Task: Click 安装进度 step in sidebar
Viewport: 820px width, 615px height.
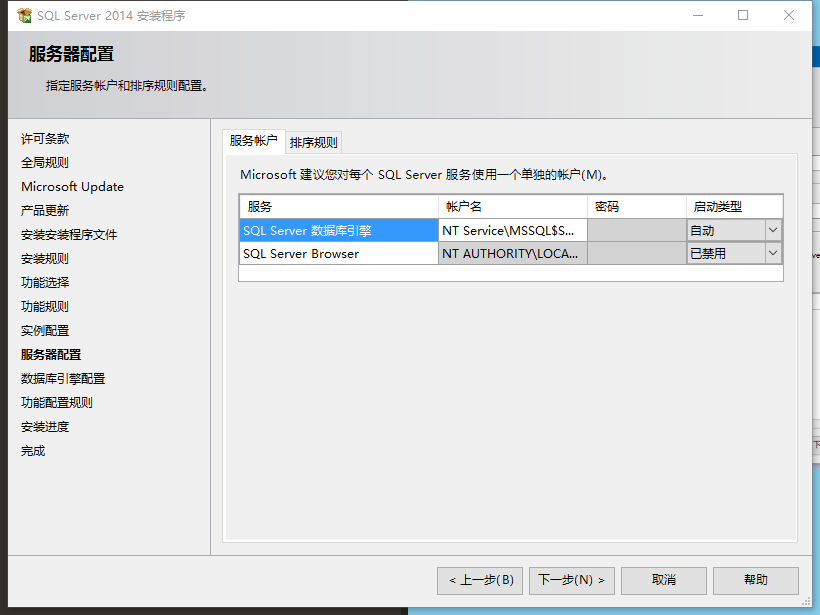Action: (45, 427)
